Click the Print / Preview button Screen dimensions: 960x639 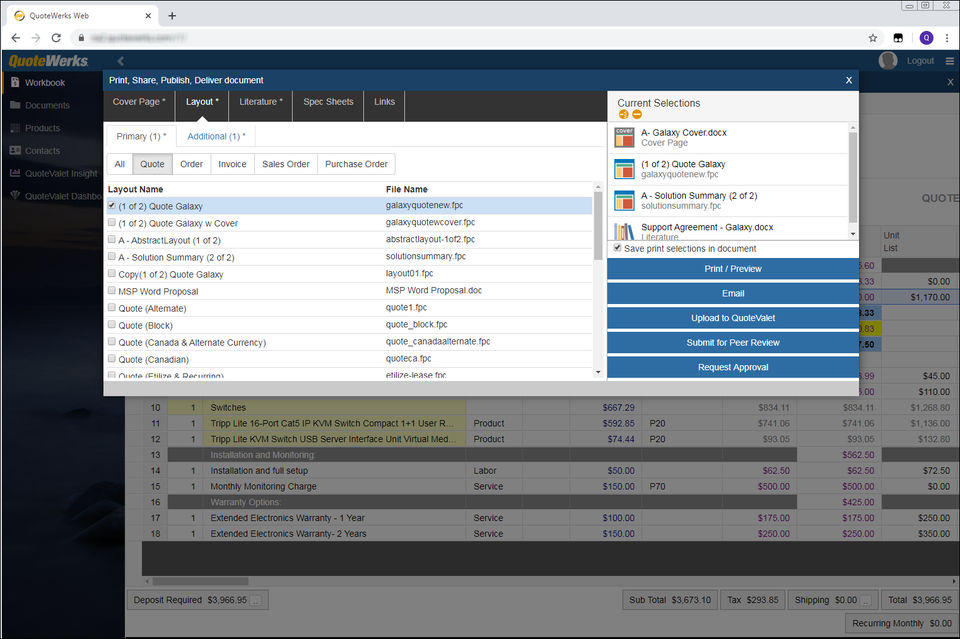tap(733, 269)
